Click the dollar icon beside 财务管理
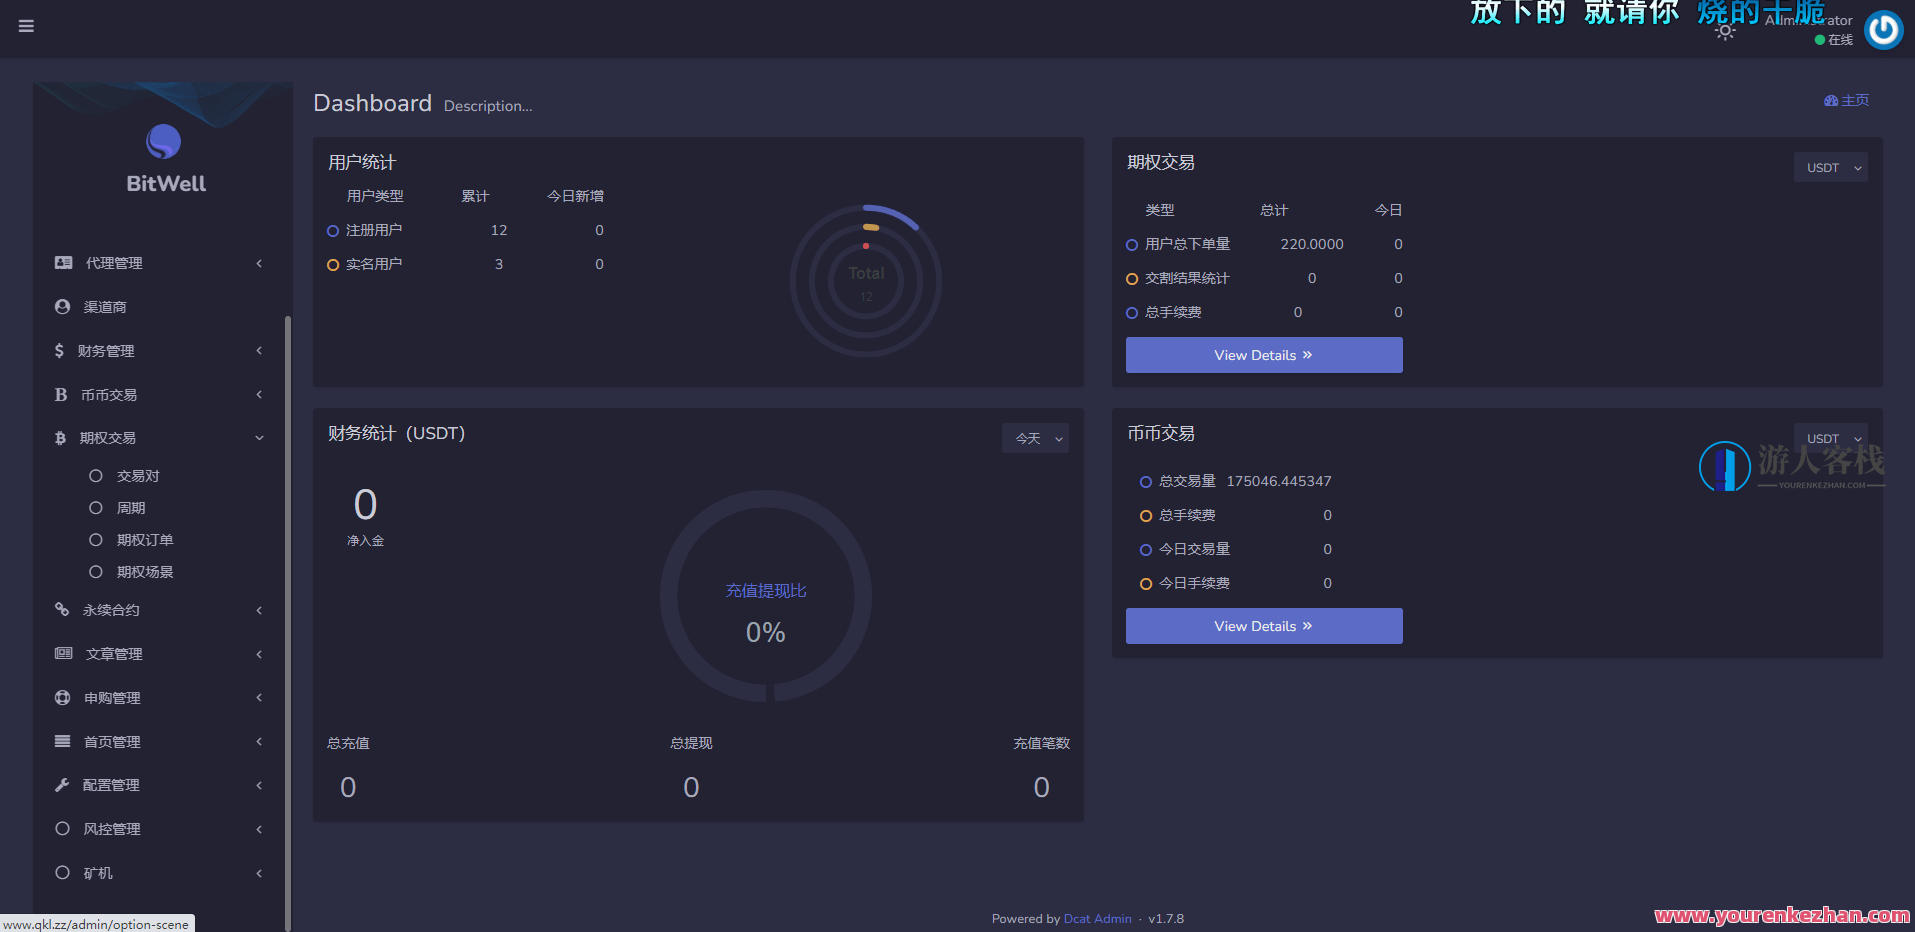This screenshot has width=1915, height=932. [62, 350]
